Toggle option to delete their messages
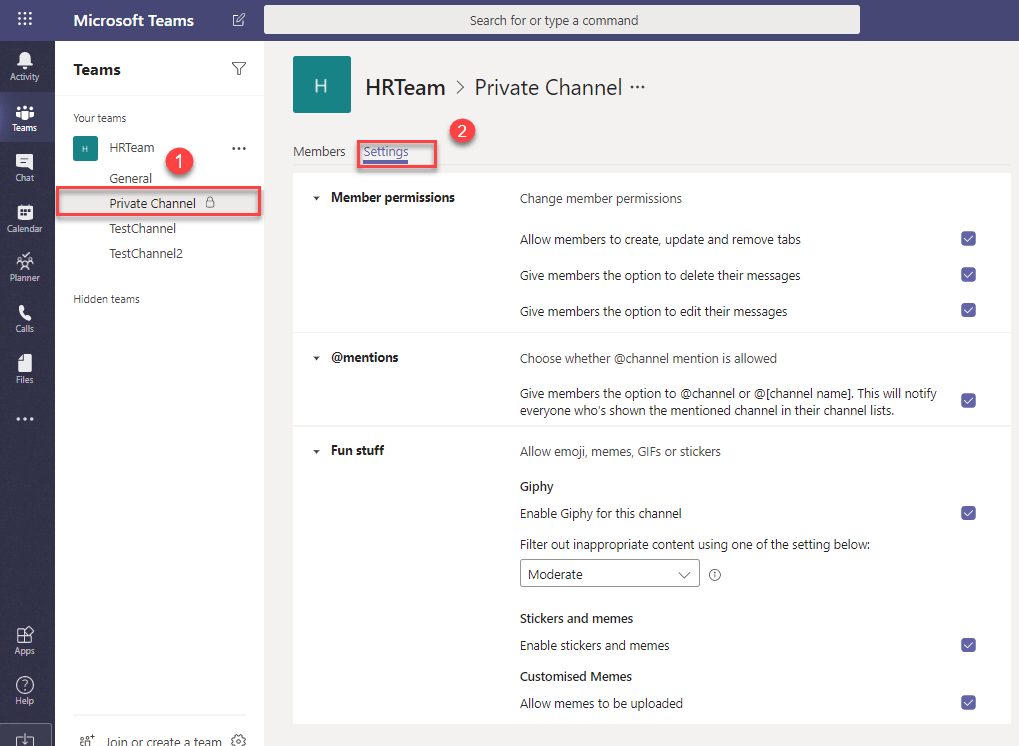Screen dimensions: 1019x746 click(967, 275)
